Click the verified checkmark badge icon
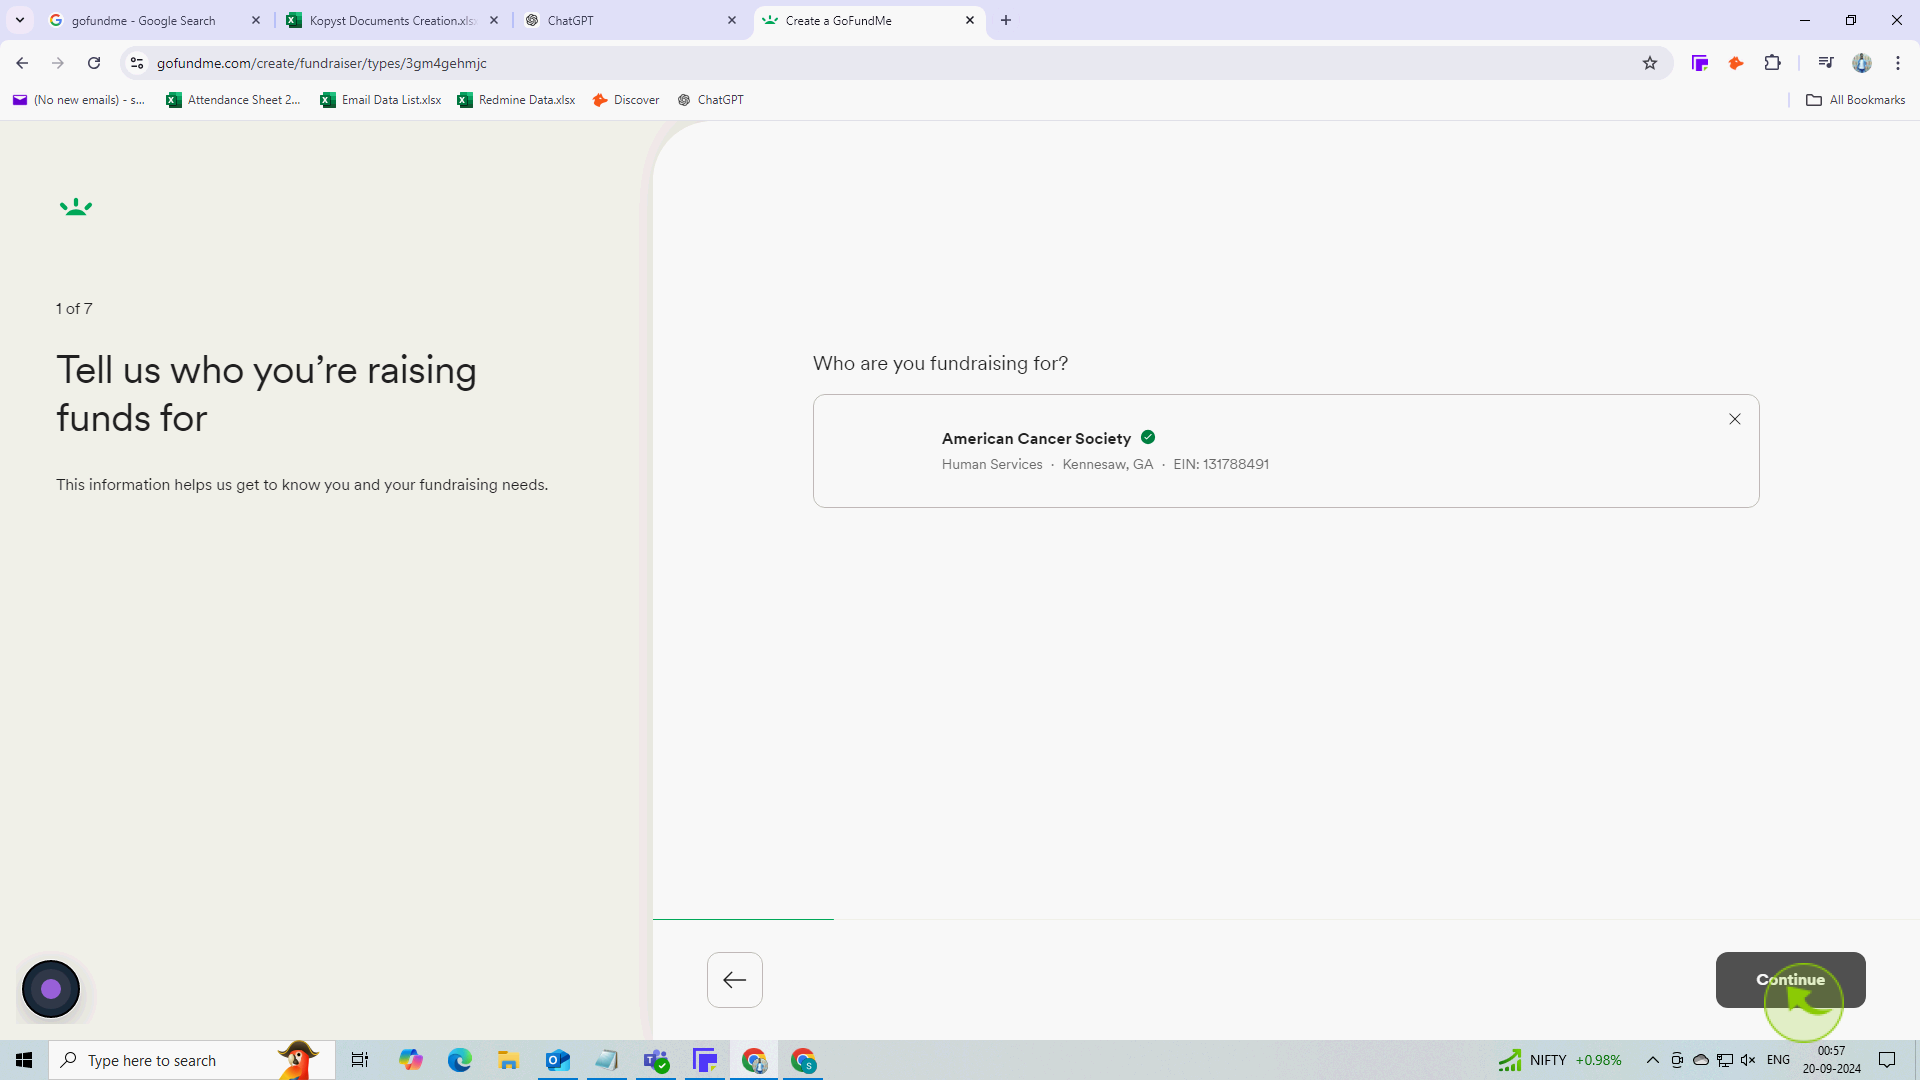 (1148, 437)
